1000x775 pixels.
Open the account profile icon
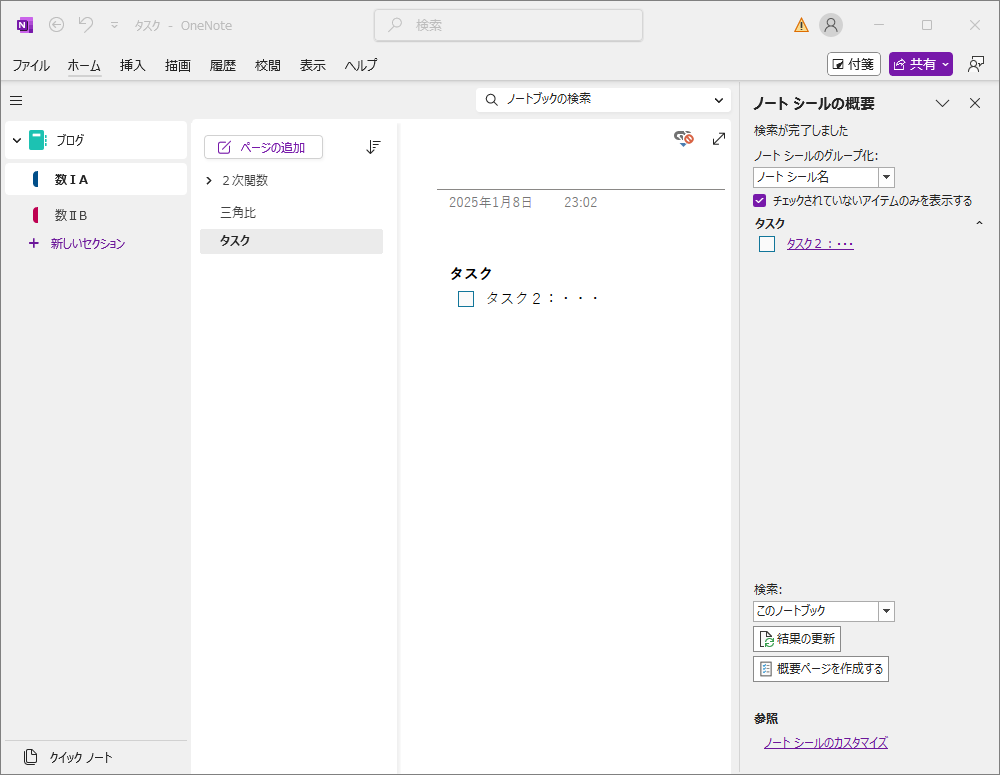pyautogui.click(x=830, y=25)
